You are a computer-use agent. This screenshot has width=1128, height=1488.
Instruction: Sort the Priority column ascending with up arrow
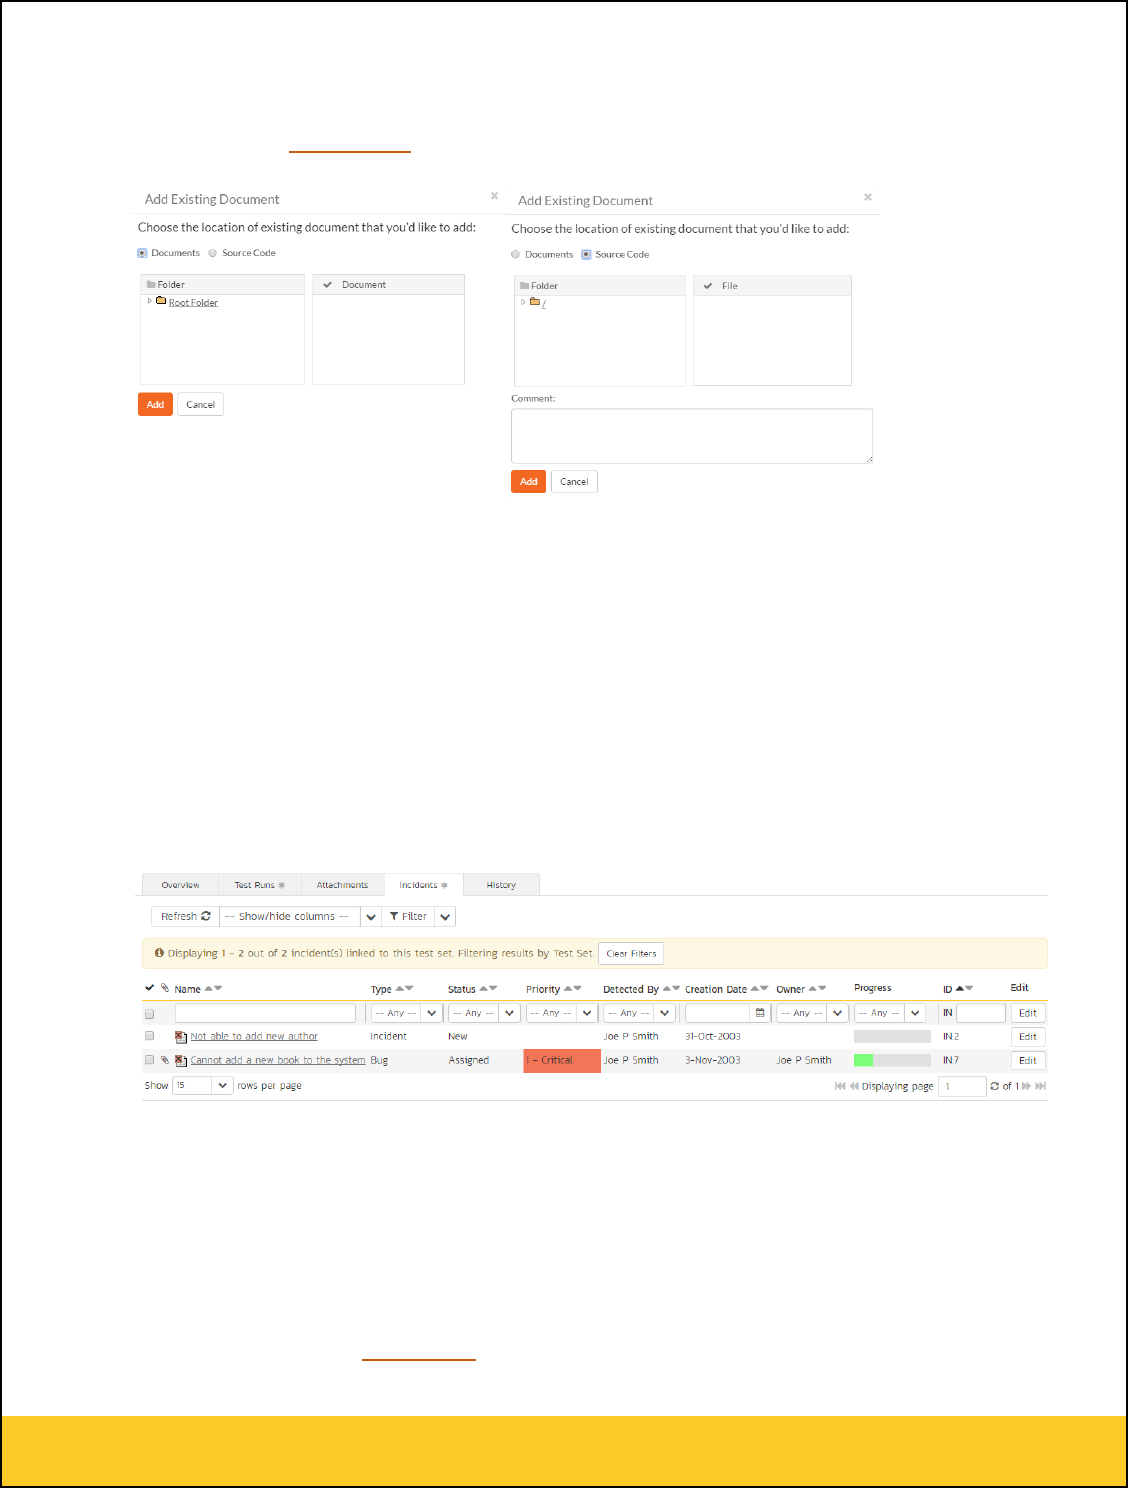point(568,989)
